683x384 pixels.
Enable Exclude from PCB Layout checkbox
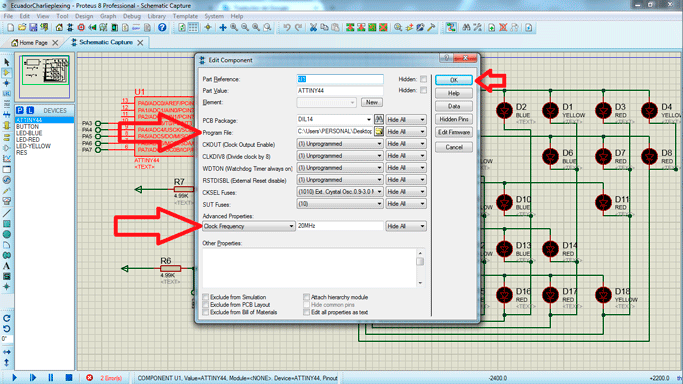(206, 305)
